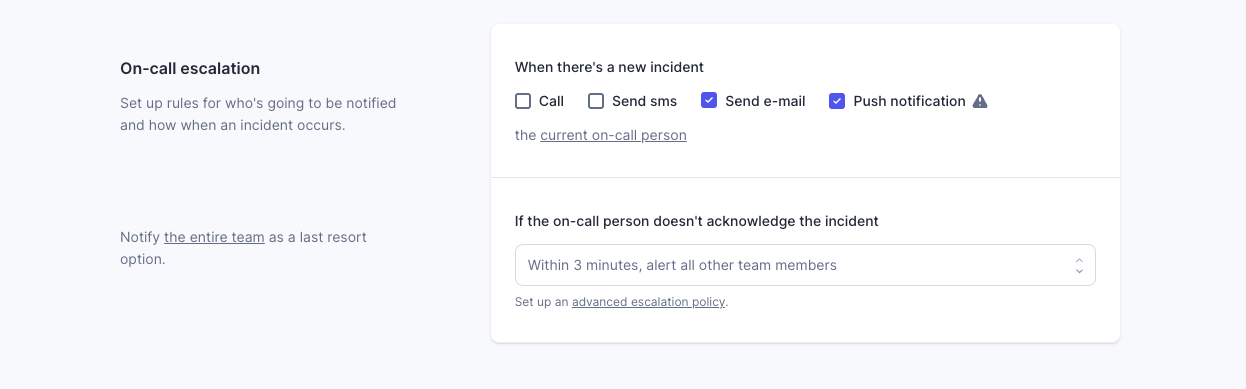Click the 'Send sms' label text
Viewport: 1246px width, 389px height.
pyautogui.click(x=644, y=101)
